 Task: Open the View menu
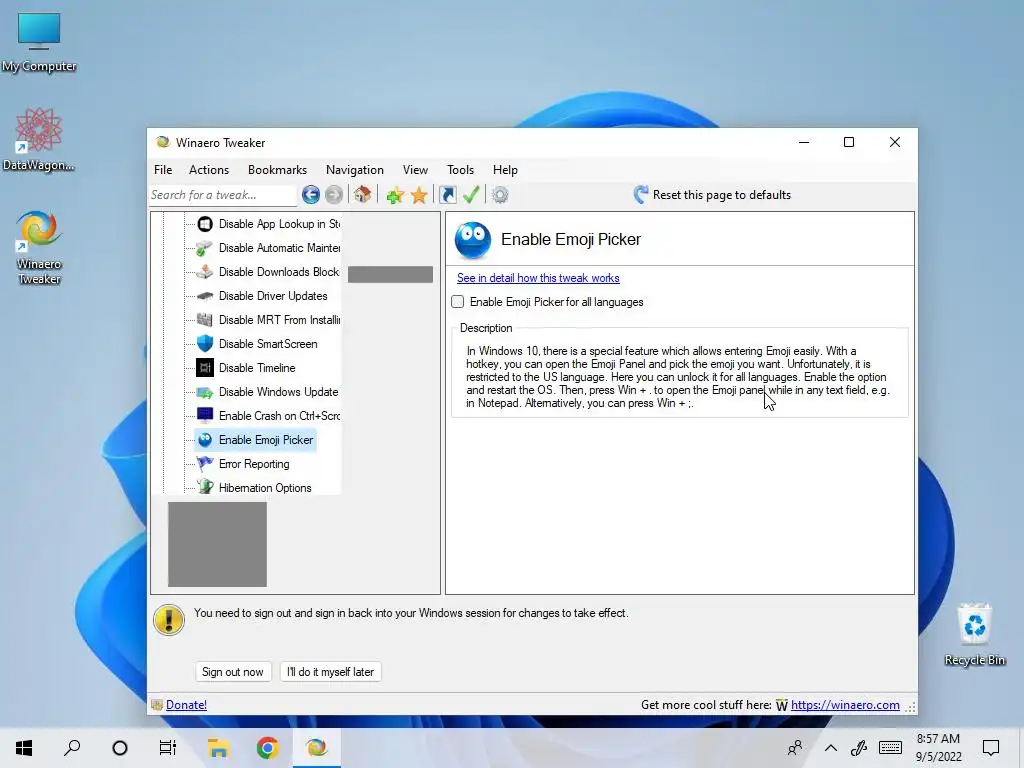415,170
